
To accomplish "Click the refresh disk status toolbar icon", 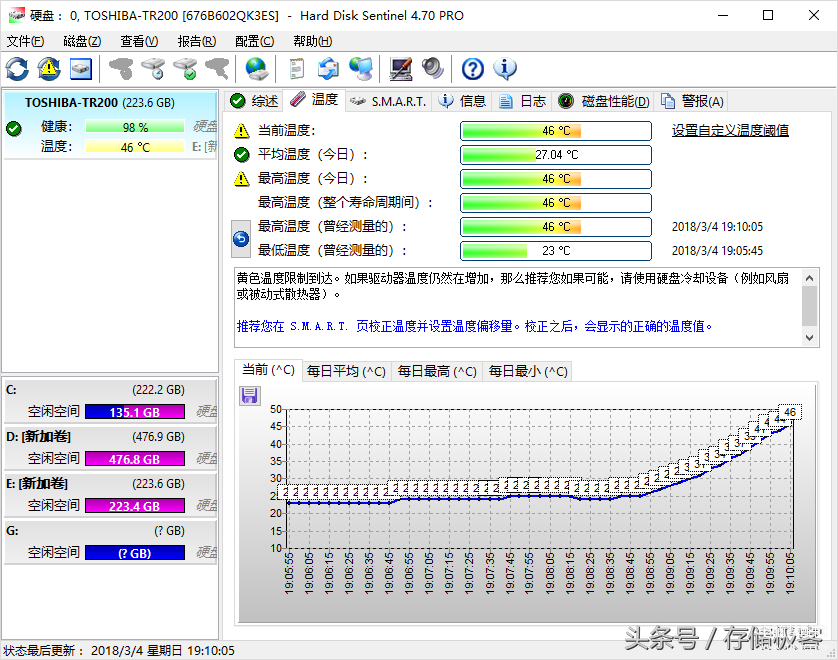I will 17,69.
